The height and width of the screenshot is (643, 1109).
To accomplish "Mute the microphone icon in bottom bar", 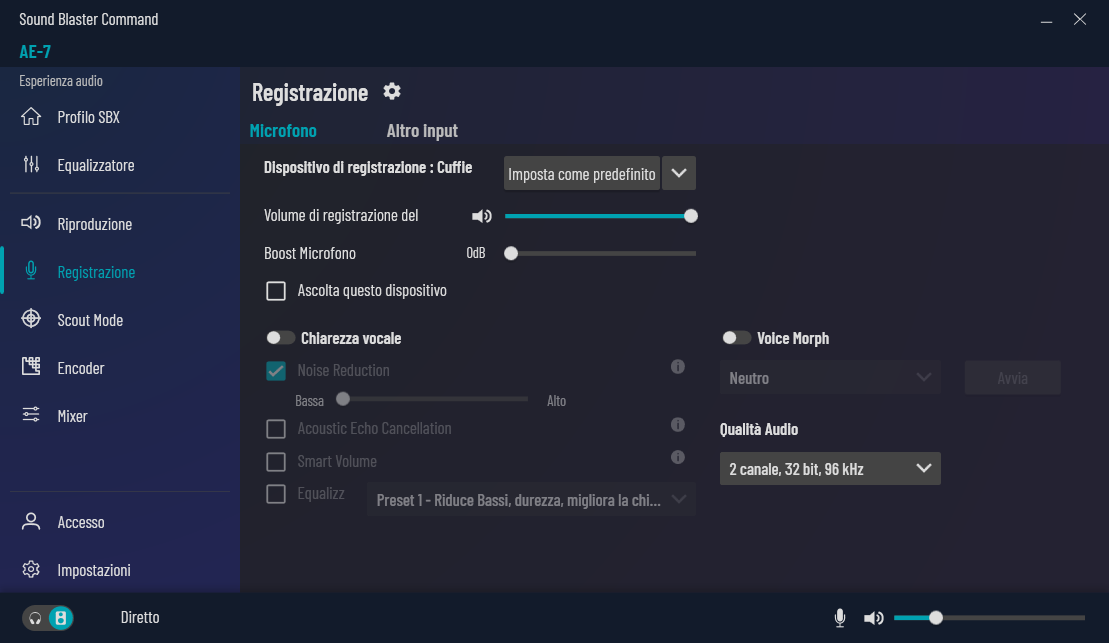I will [840, 618].
